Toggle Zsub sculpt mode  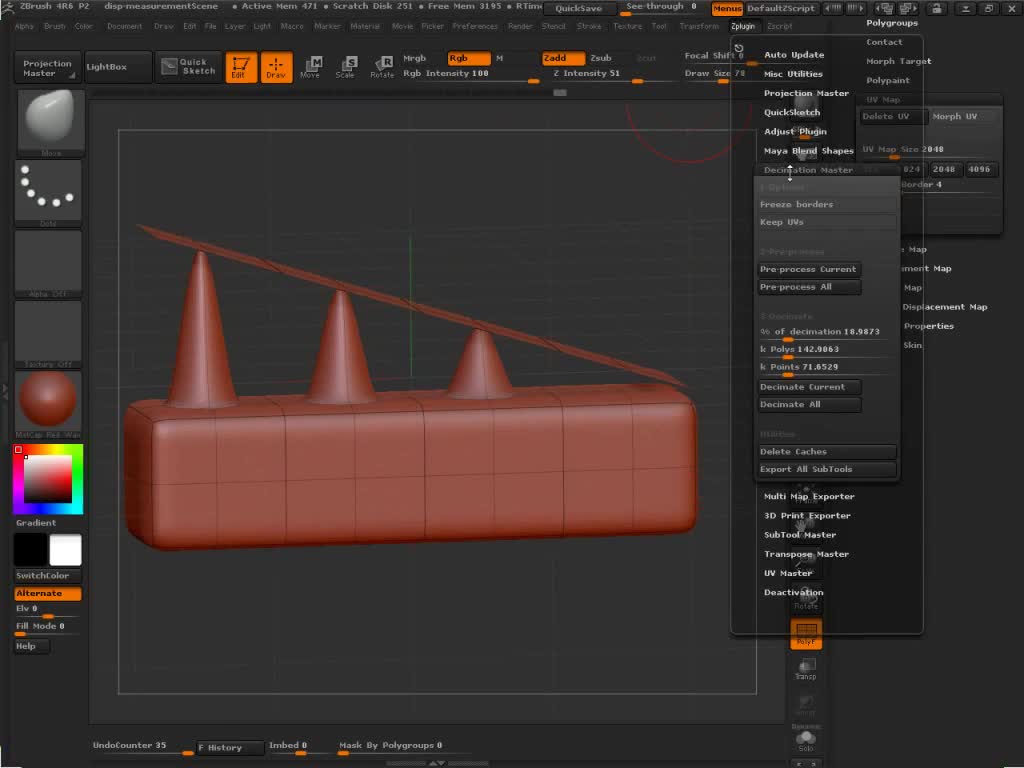601,58
